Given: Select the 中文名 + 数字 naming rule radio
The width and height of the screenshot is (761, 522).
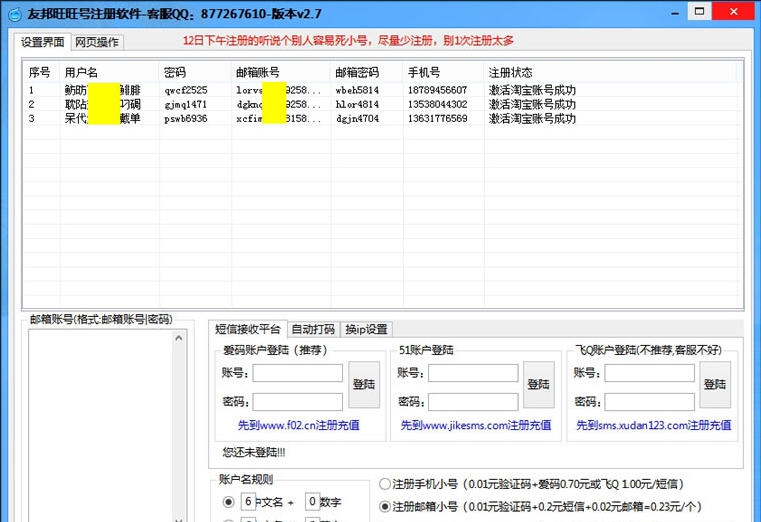Looking at the screenshot, I should point(229,501).
